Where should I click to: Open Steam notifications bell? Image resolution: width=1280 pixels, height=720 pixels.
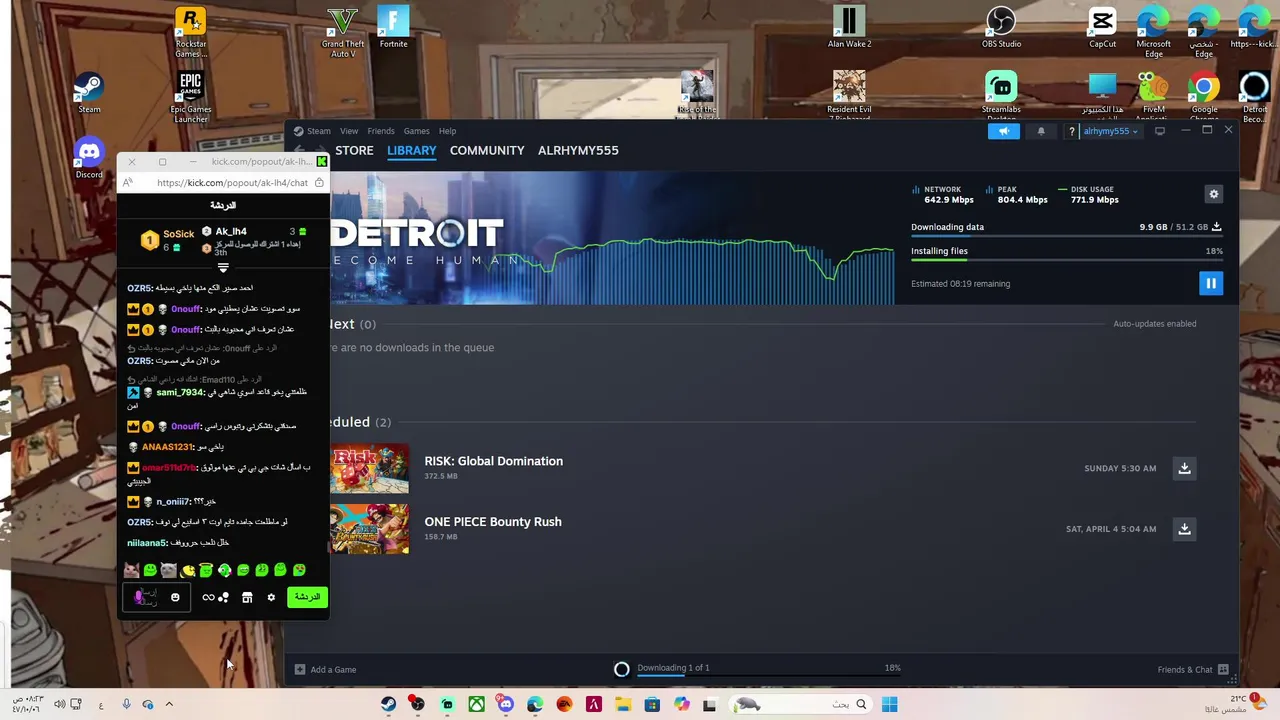pos(1040,131)
